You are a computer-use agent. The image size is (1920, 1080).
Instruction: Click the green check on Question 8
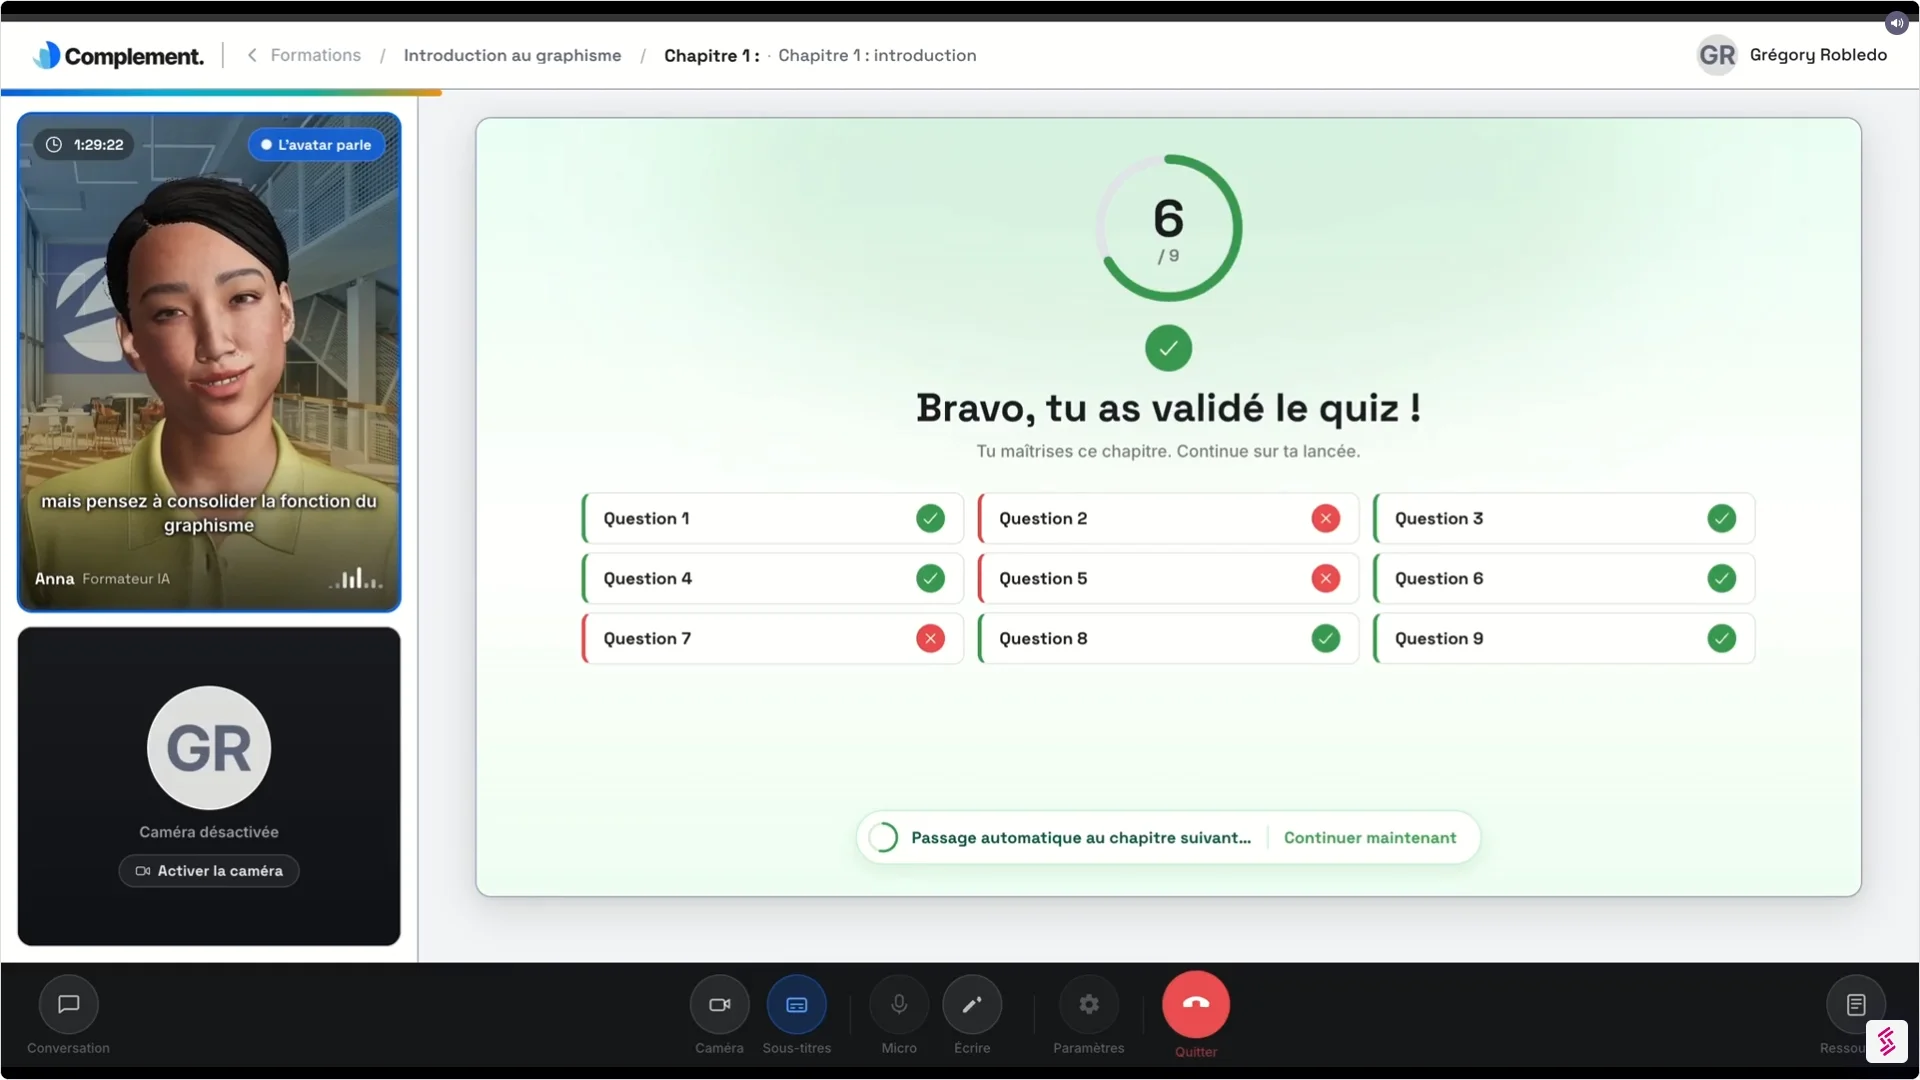click(x=1326, y=638)
